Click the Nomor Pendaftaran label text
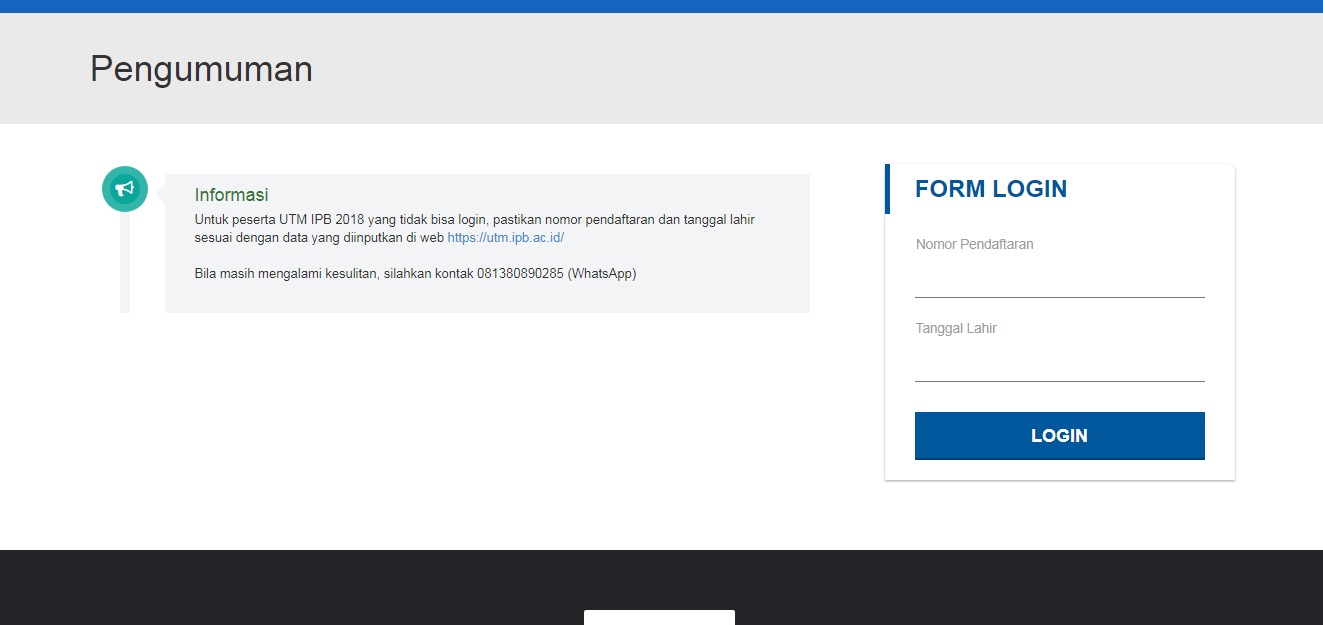Viewport: 1323px width, 625px height. (974, 244)
